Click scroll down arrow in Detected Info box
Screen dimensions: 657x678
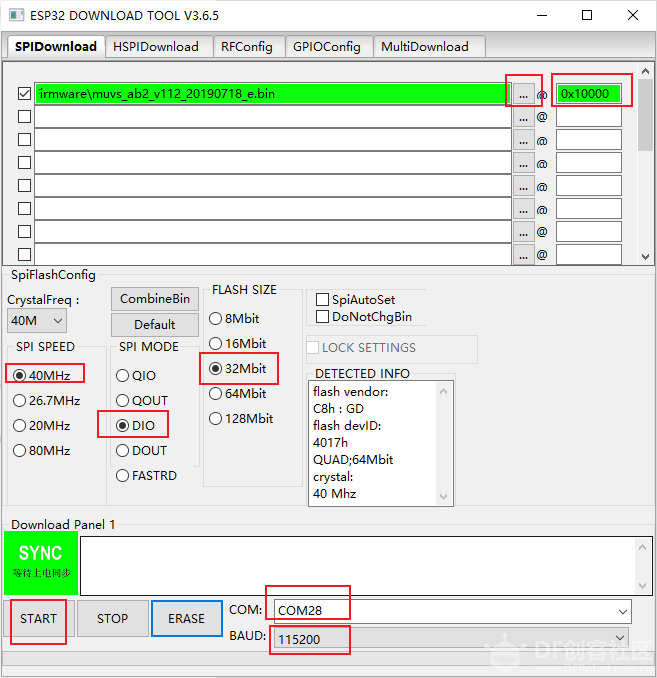[443, 496]
